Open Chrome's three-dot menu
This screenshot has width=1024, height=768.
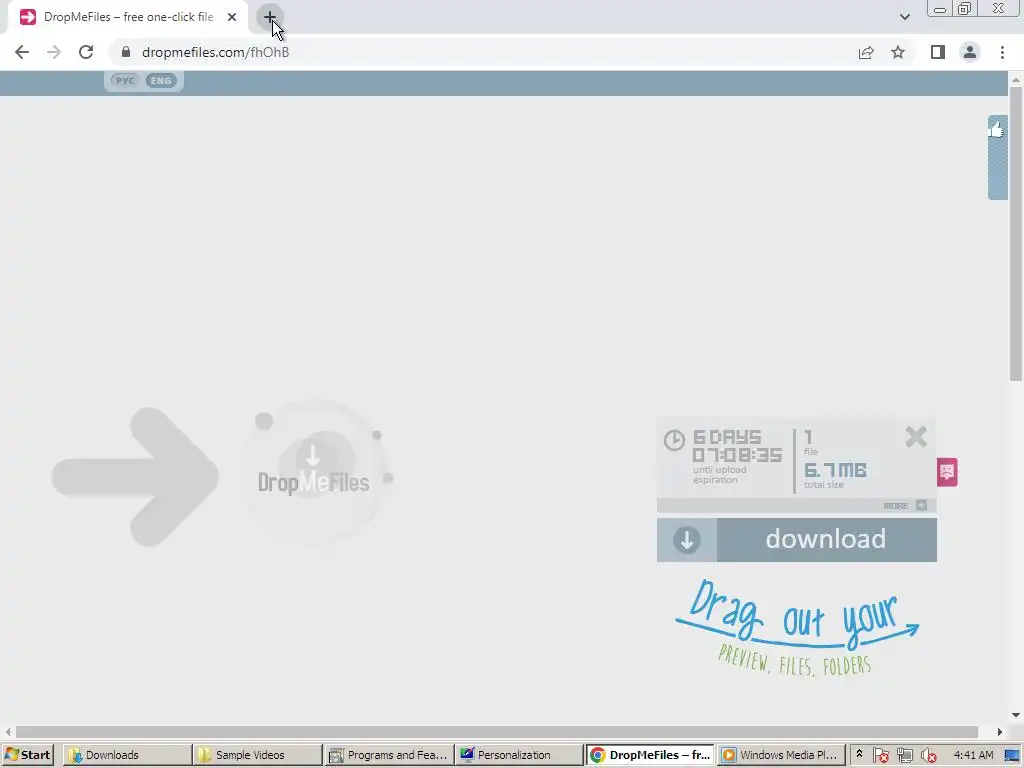1002,52
